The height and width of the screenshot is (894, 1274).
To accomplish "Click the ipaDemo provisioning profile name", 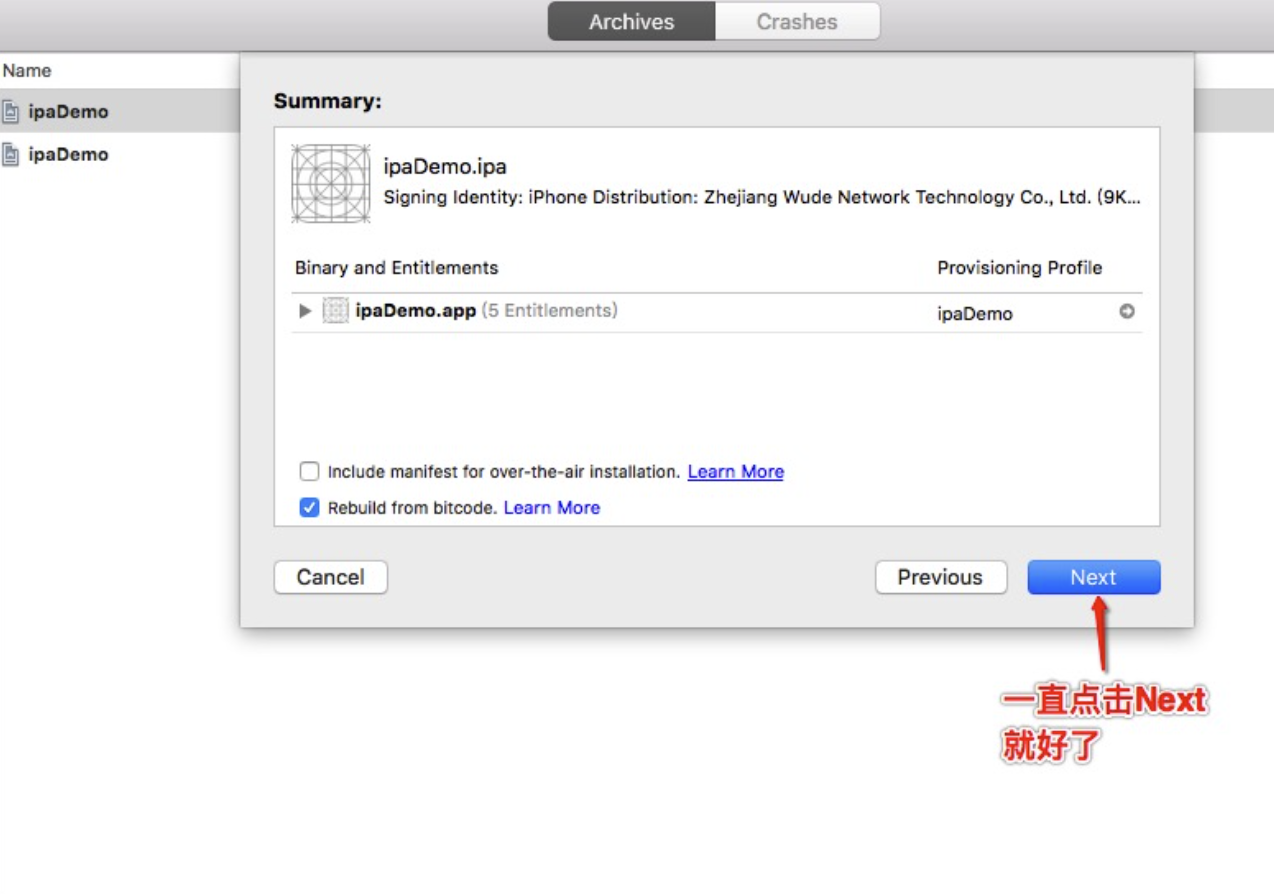I will point(975,313).
